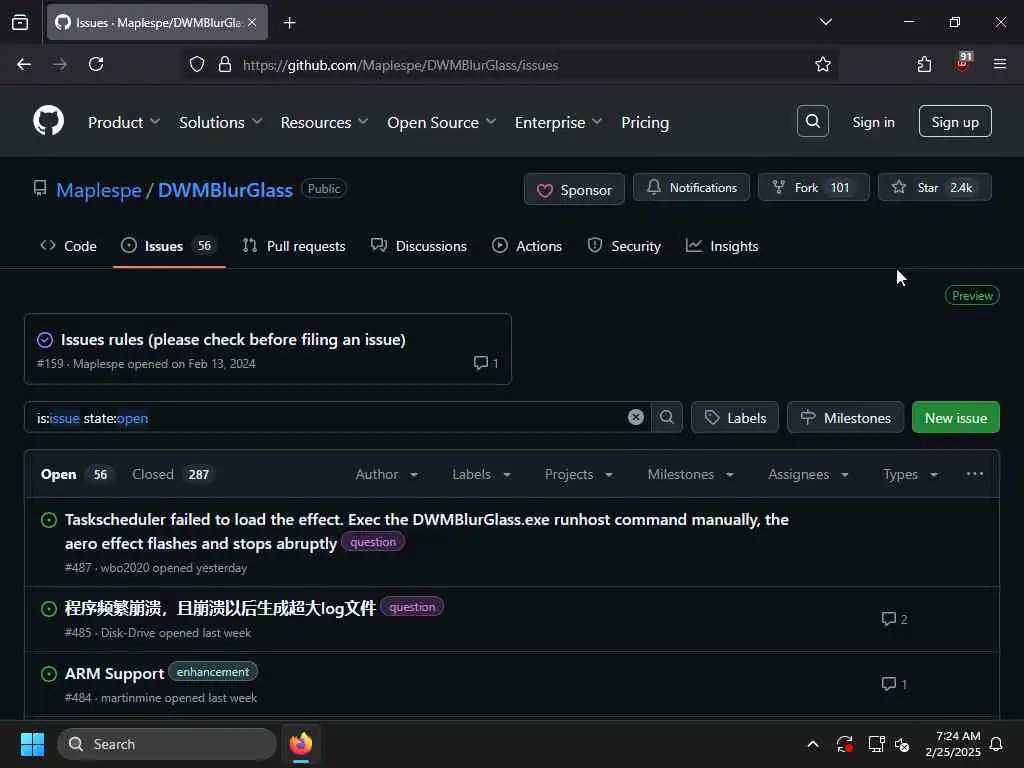Click the shield tracking protection icon
The height and width of the screenshot is (768, 1024).
click(197, 64)
